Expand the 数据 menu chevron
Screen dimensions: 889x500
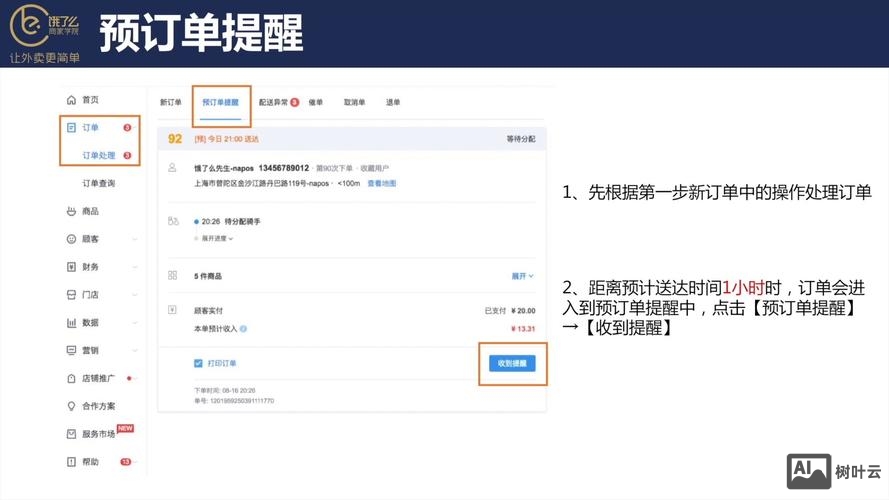(x=135, y=323)
